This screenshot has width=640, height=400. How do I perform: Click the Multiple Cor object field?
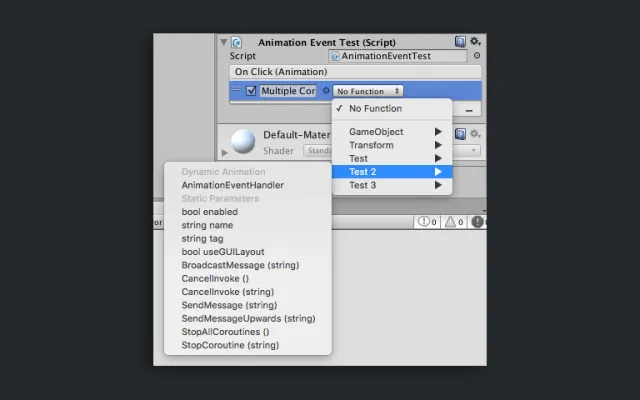coord(288,91)
